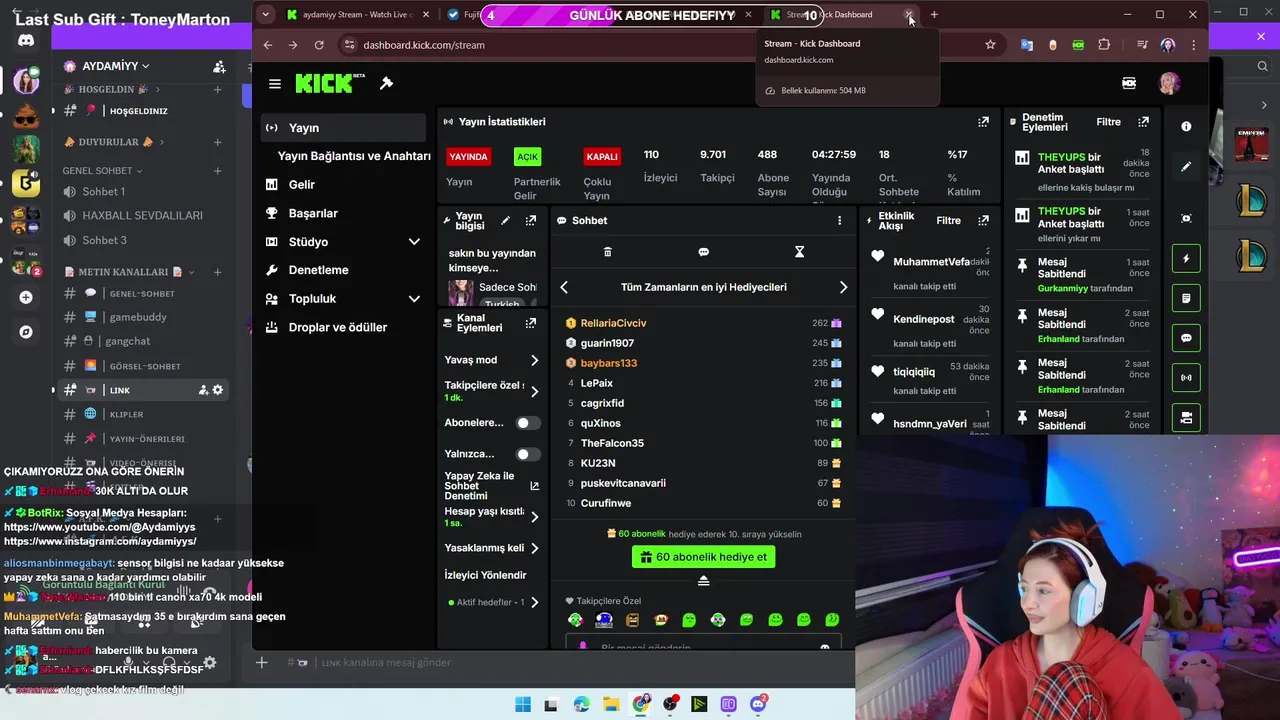Switch to the aydamiyy Stream browser tab

(x=357, y=15)
